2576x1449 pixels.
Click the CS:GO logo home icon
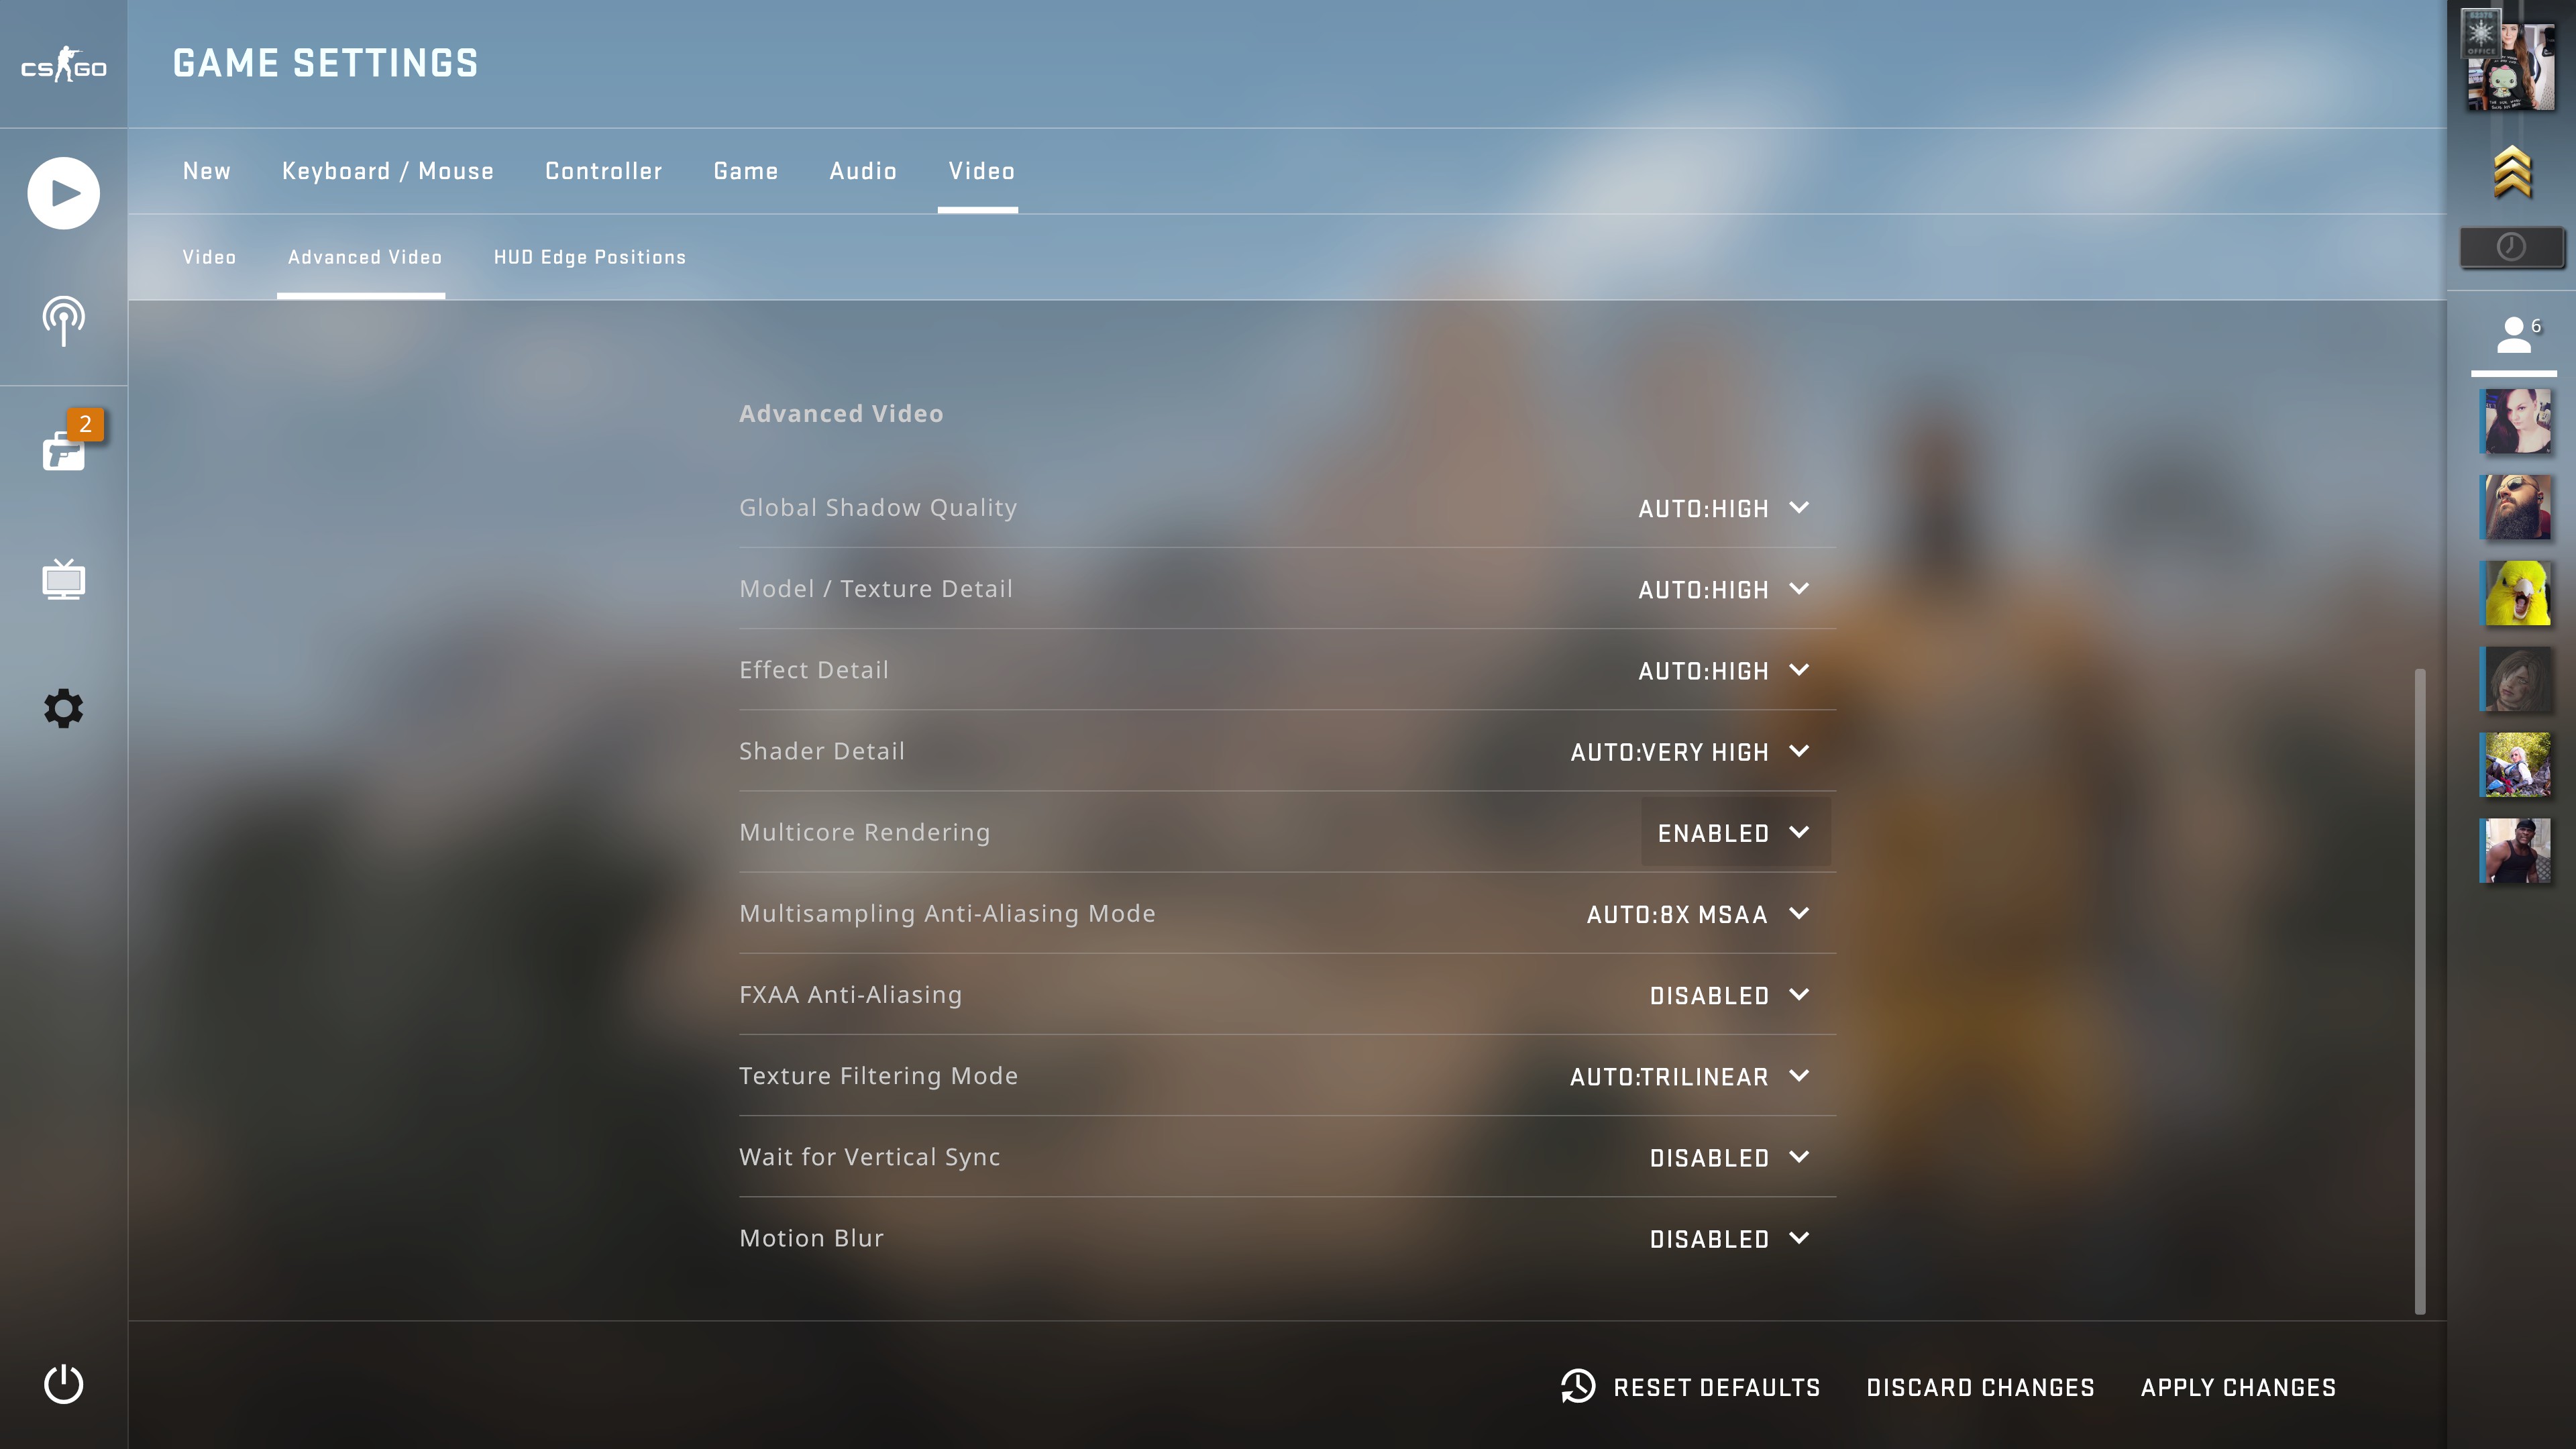click(63, 65)
